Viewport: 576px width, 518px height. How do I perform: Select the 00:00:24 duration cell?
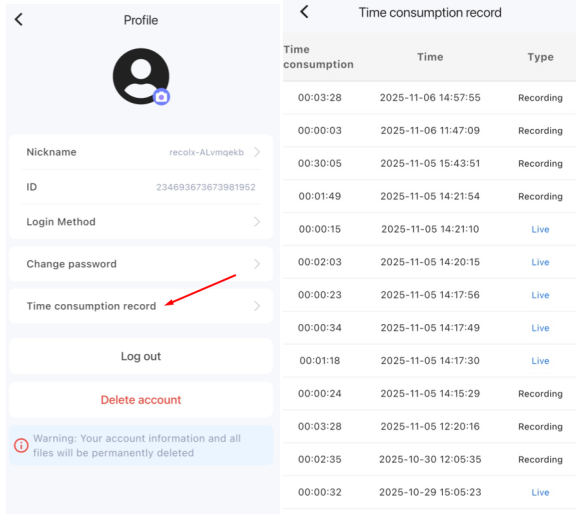[x=320, y=393]
